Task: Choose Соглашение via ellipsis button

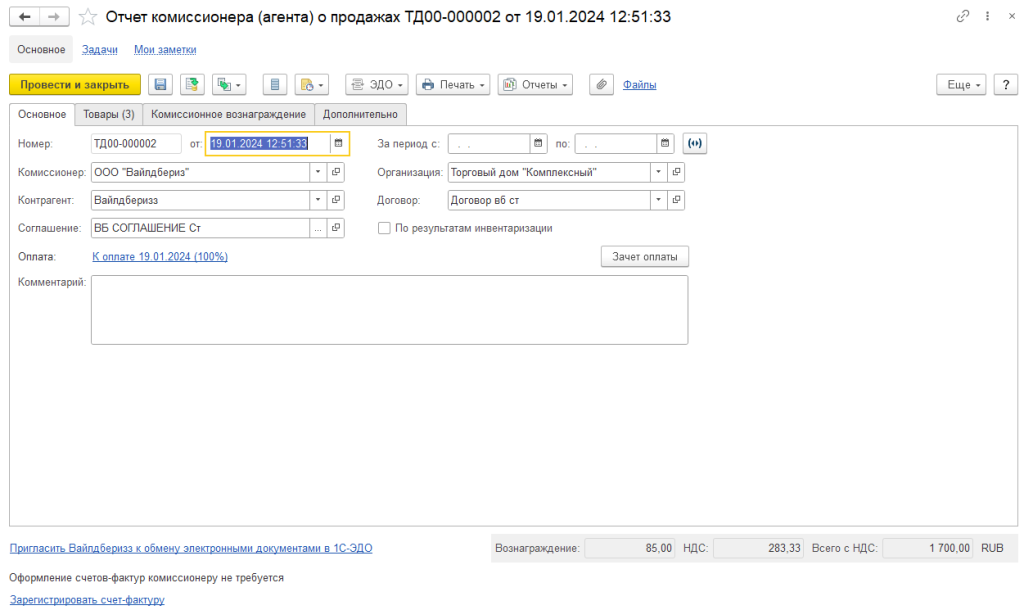Action: [x=318, y=228]
